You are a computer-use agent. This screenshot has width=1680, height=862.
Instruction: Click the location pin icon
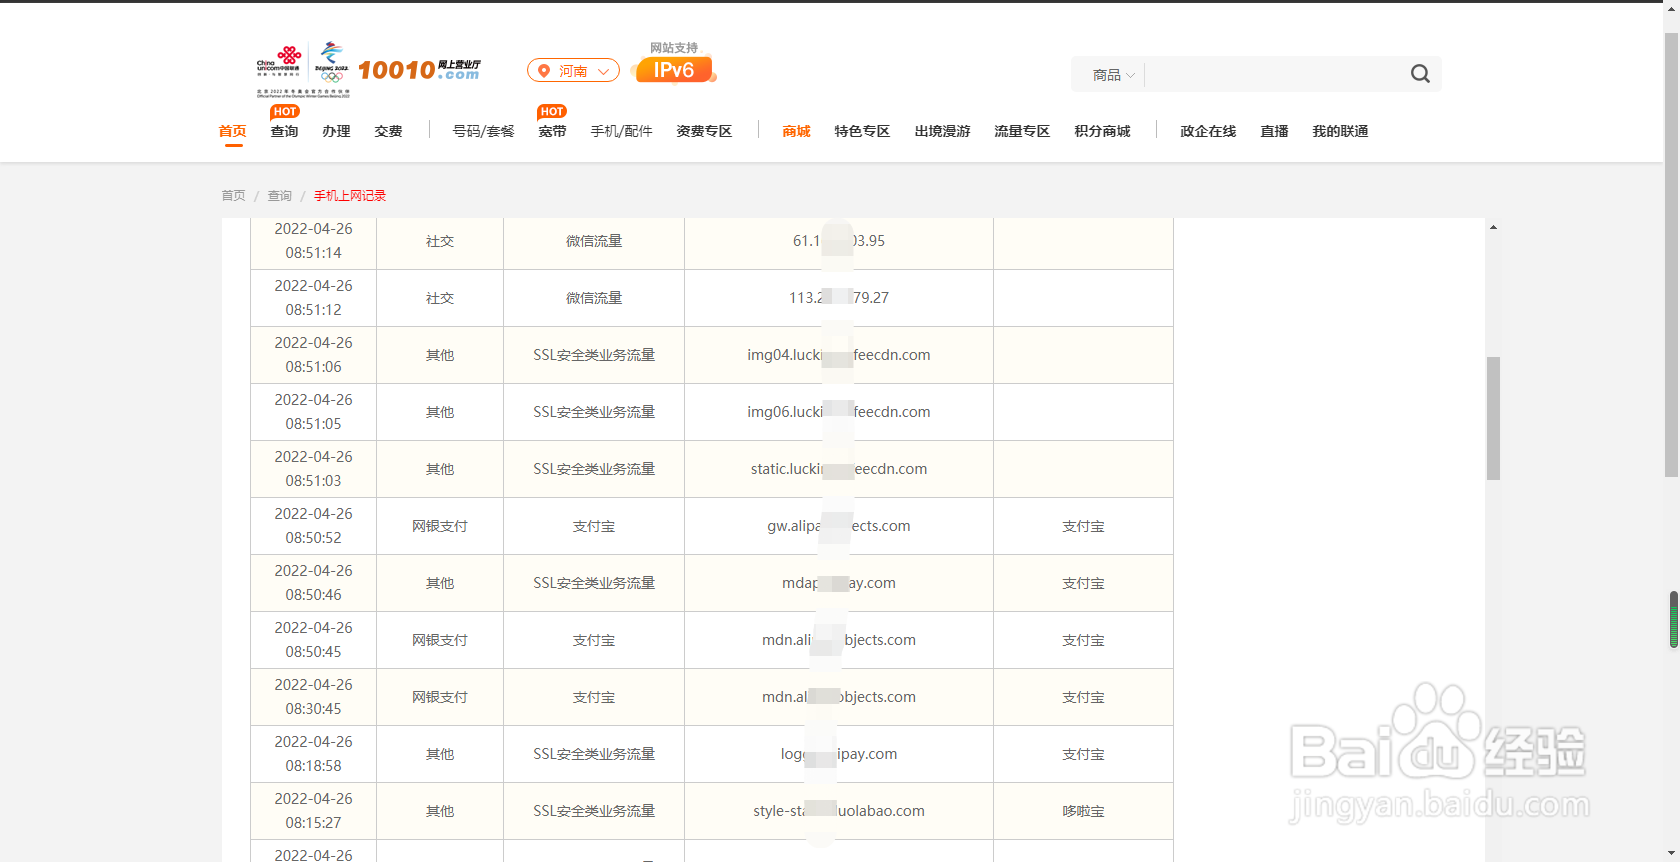(x=544, y=71)
